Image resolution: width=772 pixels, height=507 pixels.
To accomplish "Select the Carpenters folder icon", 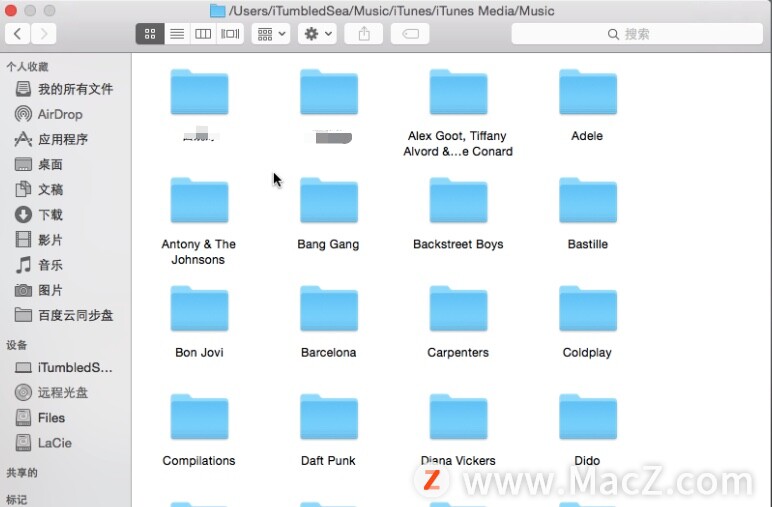I will click(x=458, y=309).
